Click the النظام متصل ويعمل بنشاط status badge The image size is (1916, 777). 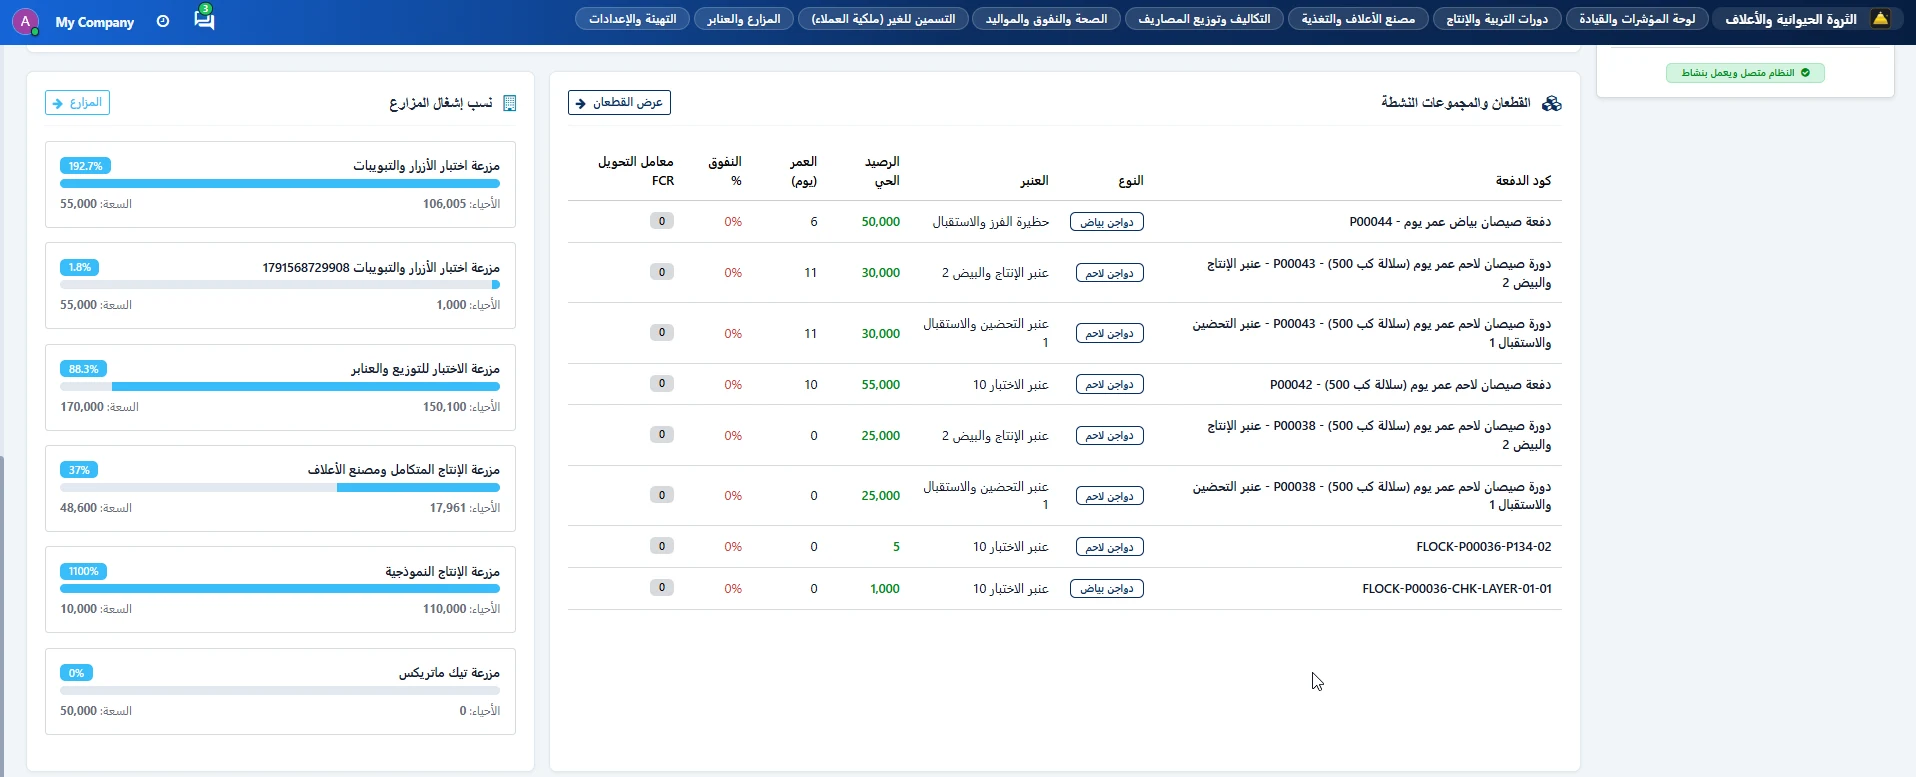tap(1745, 73)
